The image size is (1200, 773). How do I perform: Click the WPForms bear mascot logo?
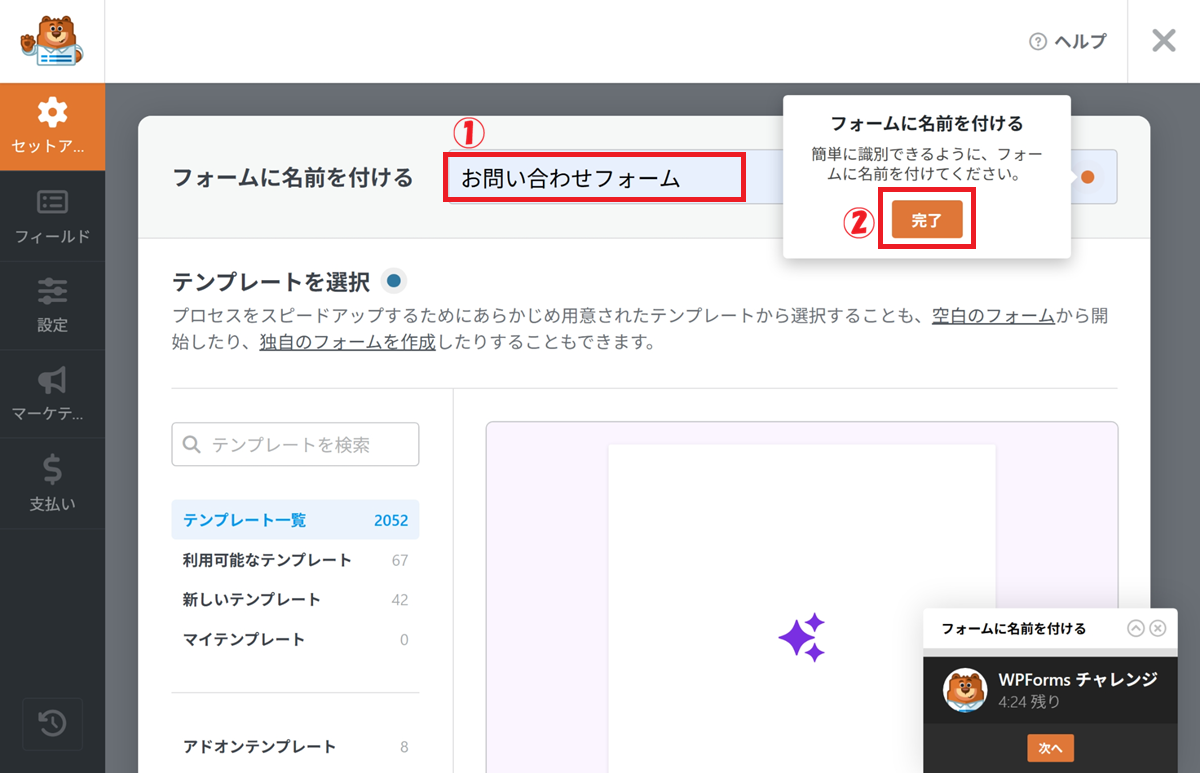coord(52,40)
